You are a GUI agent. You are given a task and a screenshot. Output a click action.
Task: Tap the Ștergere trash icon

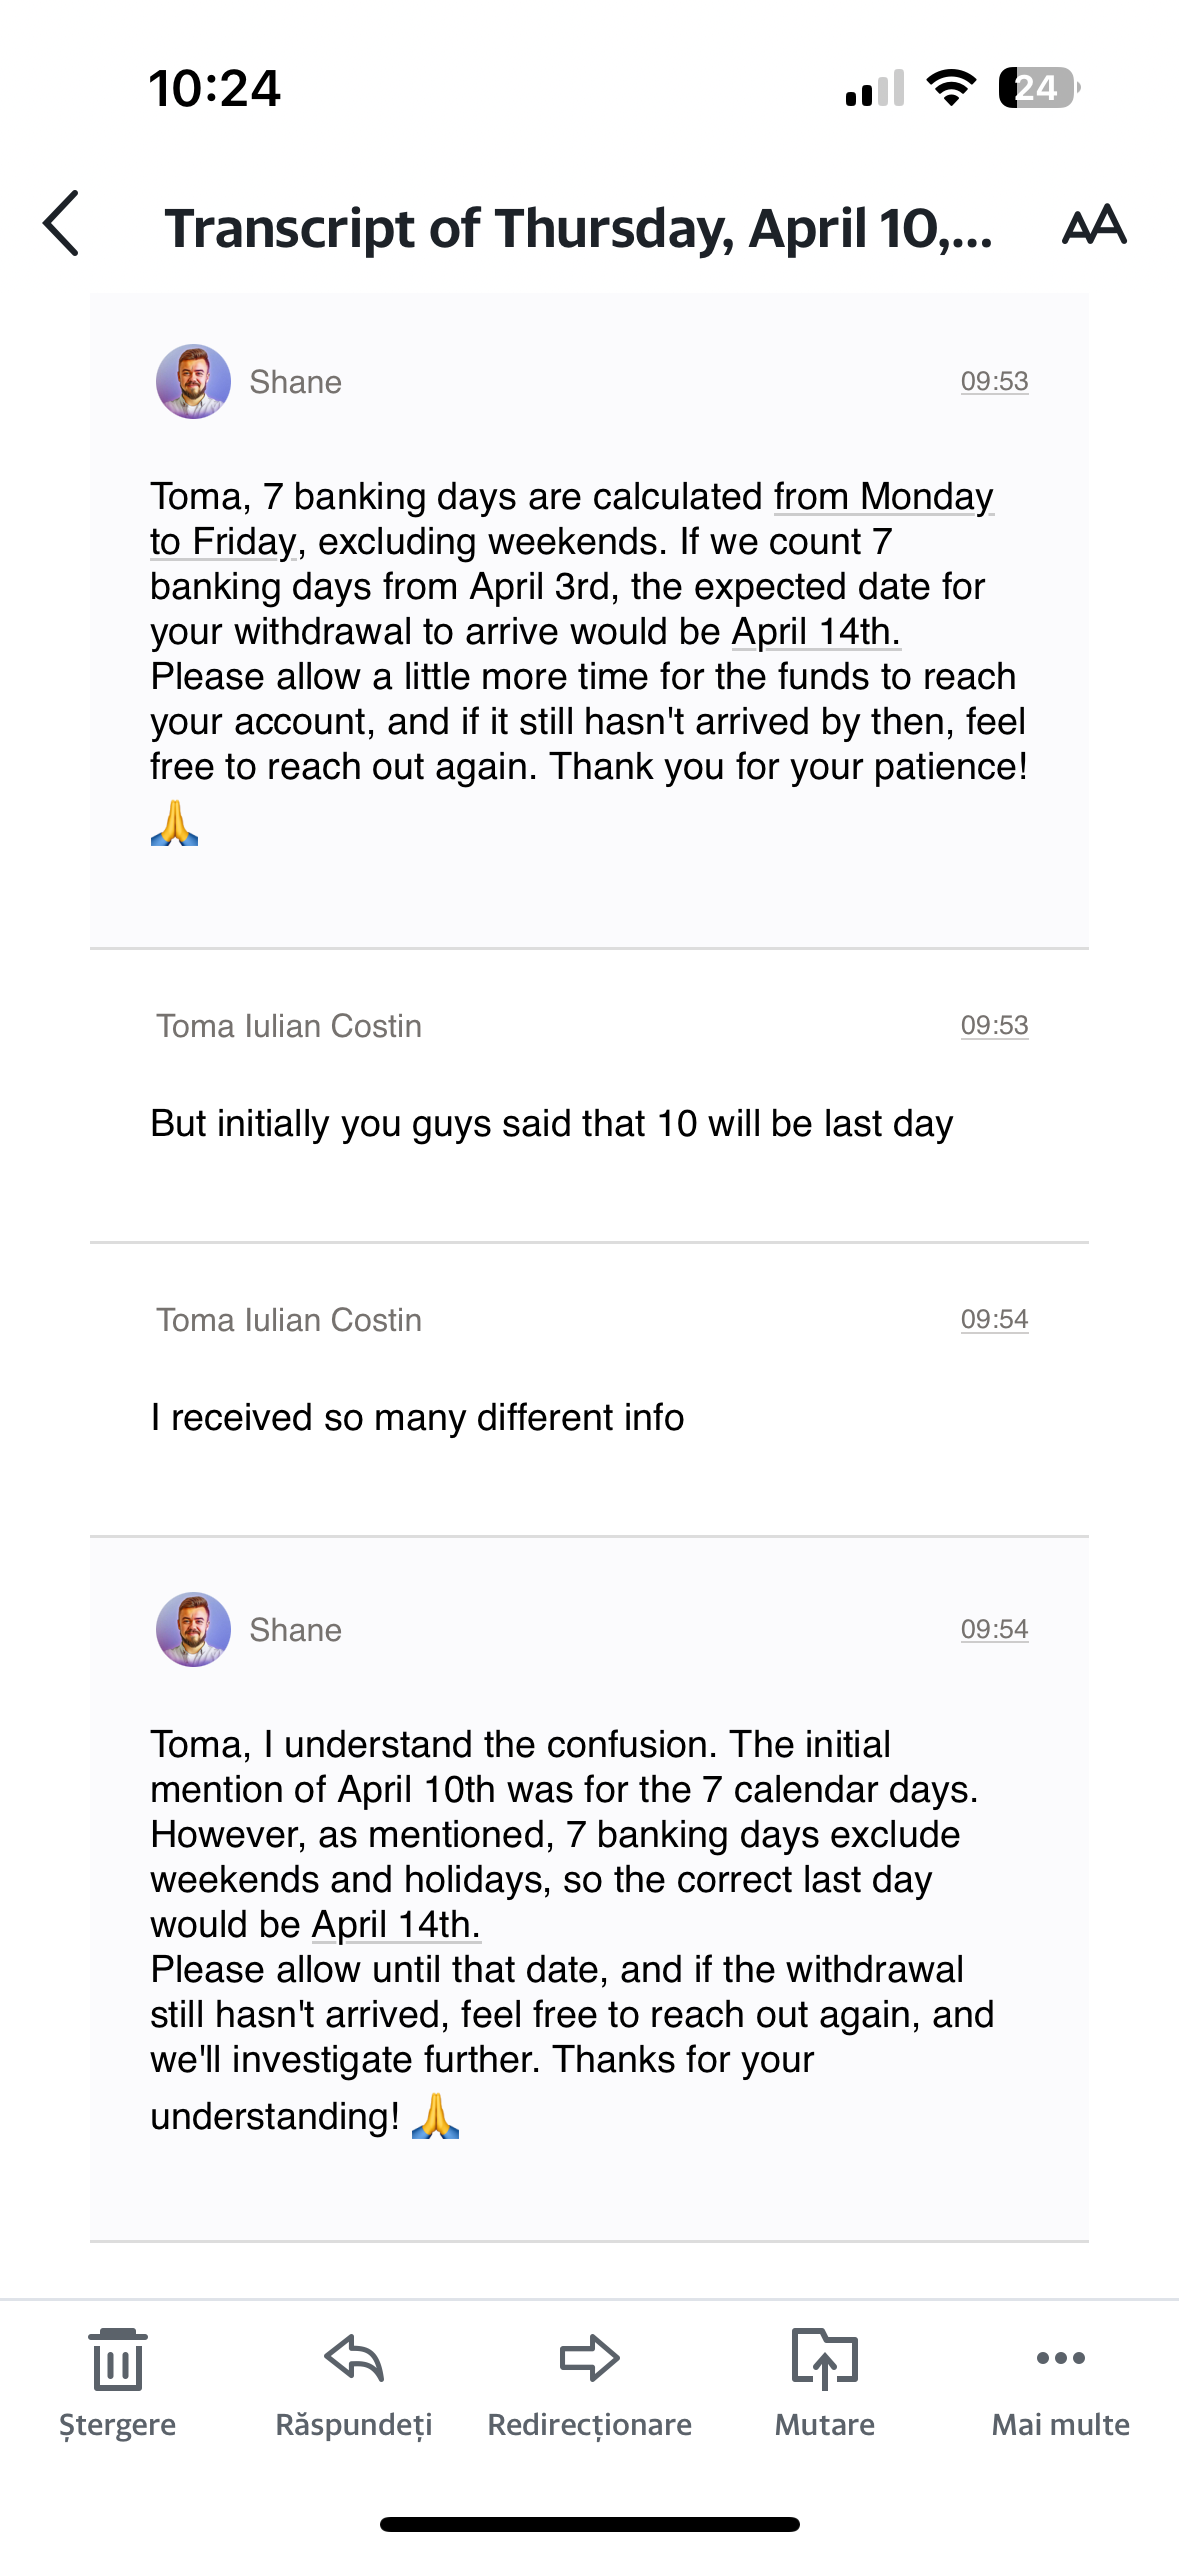[x=118, y=2360]
